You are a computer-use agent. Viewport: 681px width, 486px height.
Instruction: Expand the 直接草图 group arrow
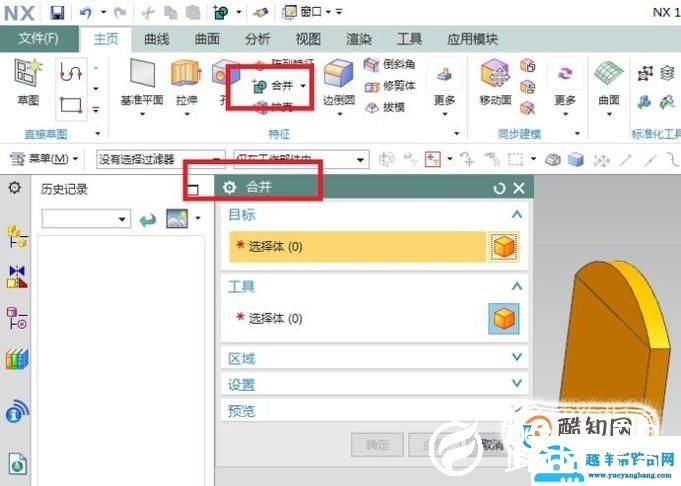point(98,133)
